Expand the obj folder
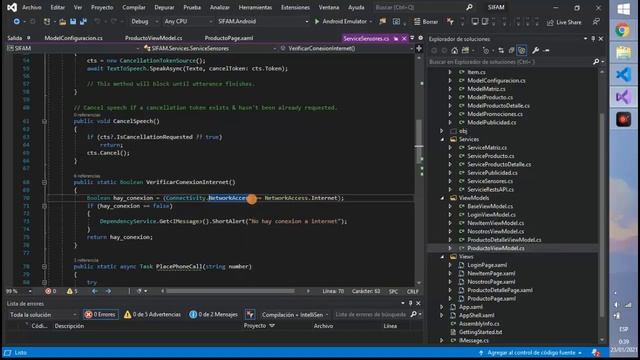The height and width of the screenshot is (360, 640). tap(442, 131)
